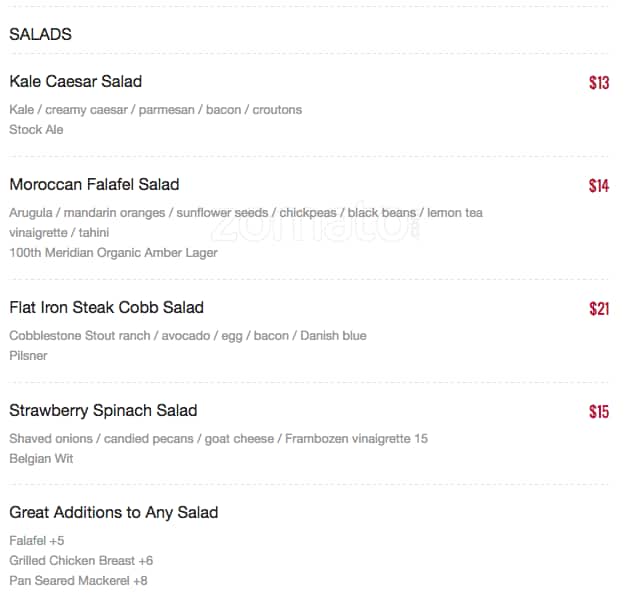Choose the Strawberry Spinach Salad title
Image resolution: width=631 pixels, height=603 pixels.
[103, 410]
